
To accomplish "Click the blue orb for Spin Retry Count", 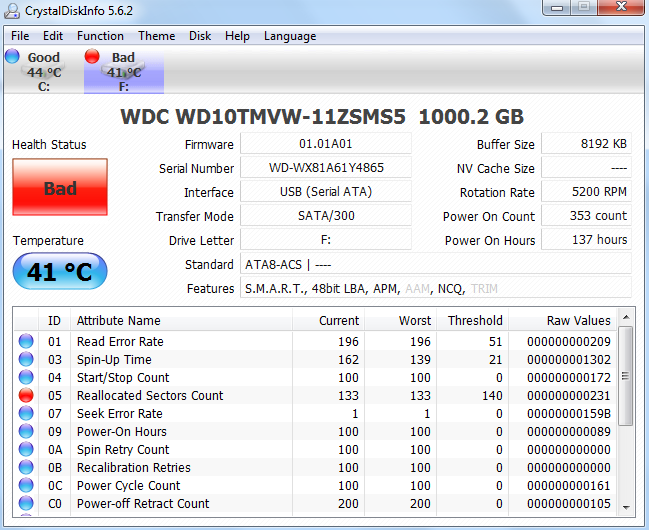I will (26, 449).
